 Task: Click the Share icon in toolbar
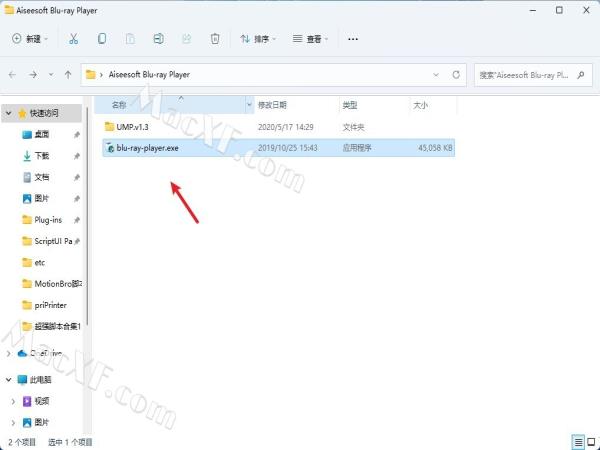point(187,39)
